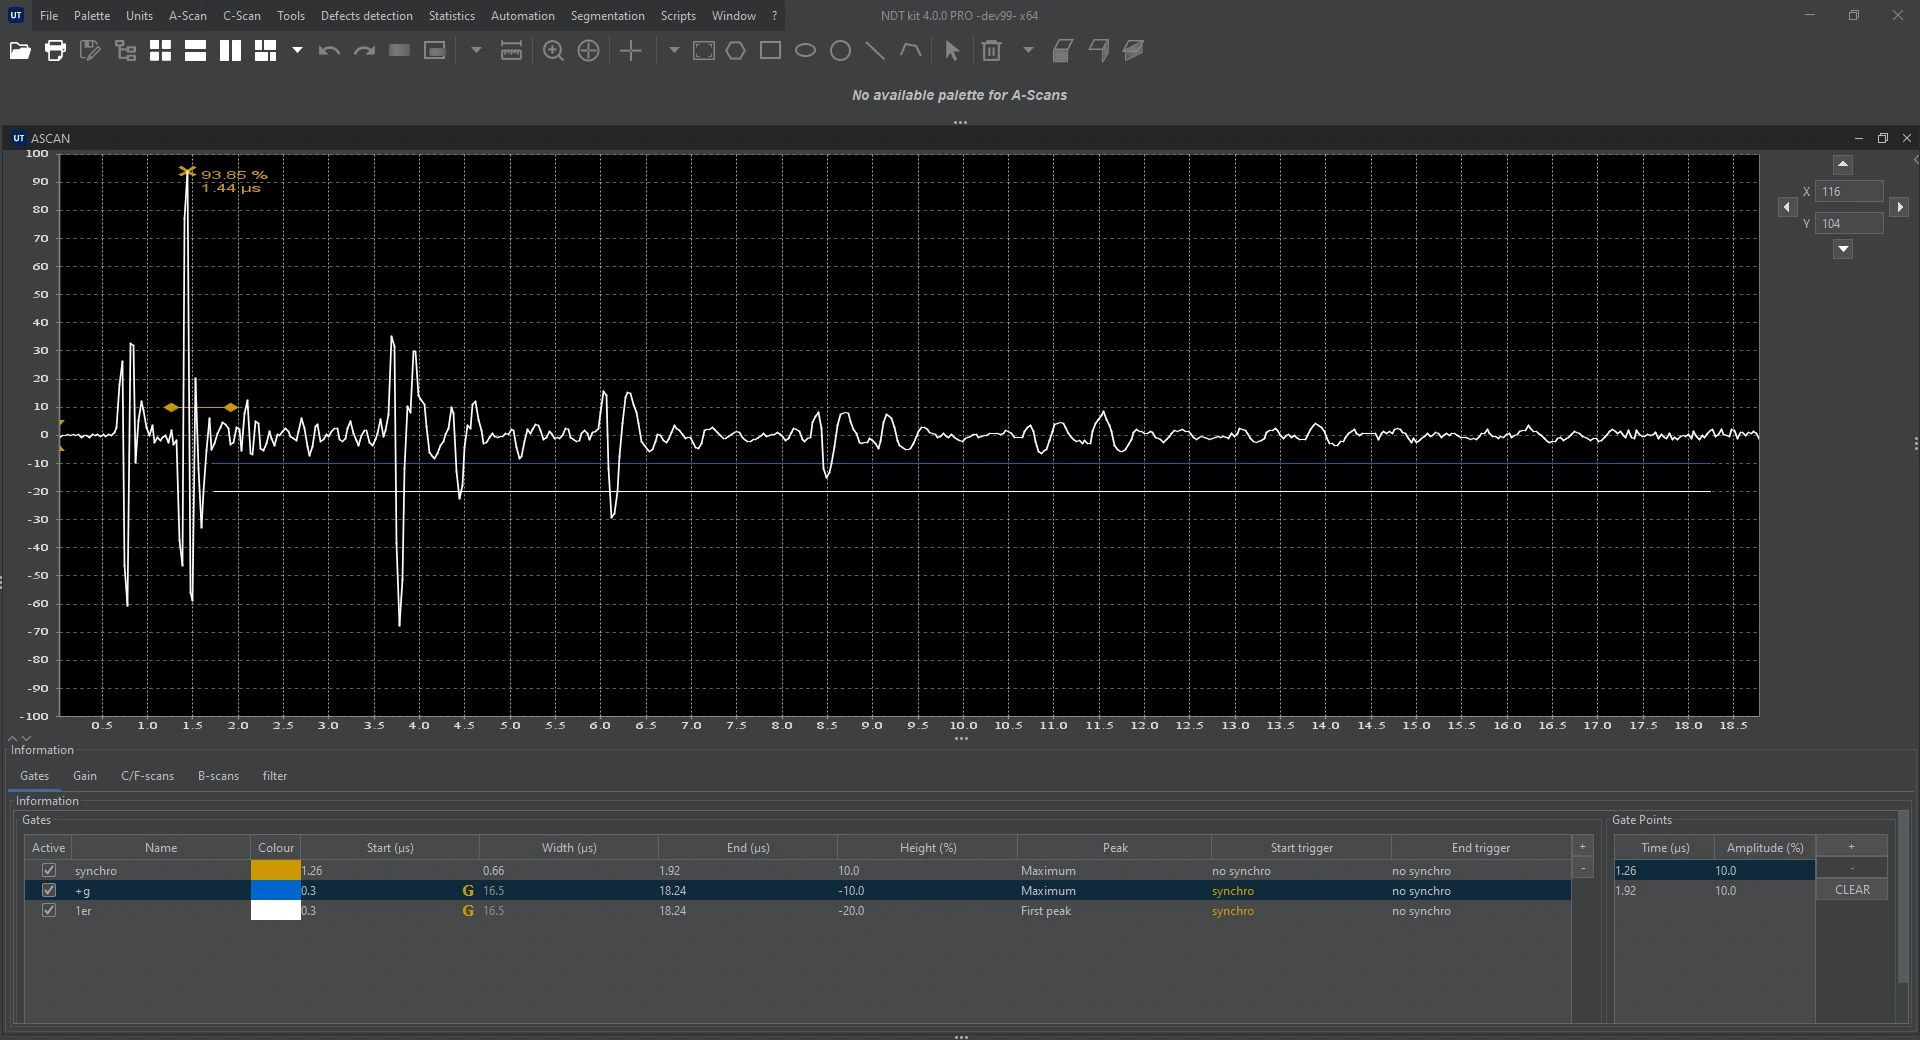1920x1040 pixels.
Task: Select the circle shape tool
Action: click(840, 51)
